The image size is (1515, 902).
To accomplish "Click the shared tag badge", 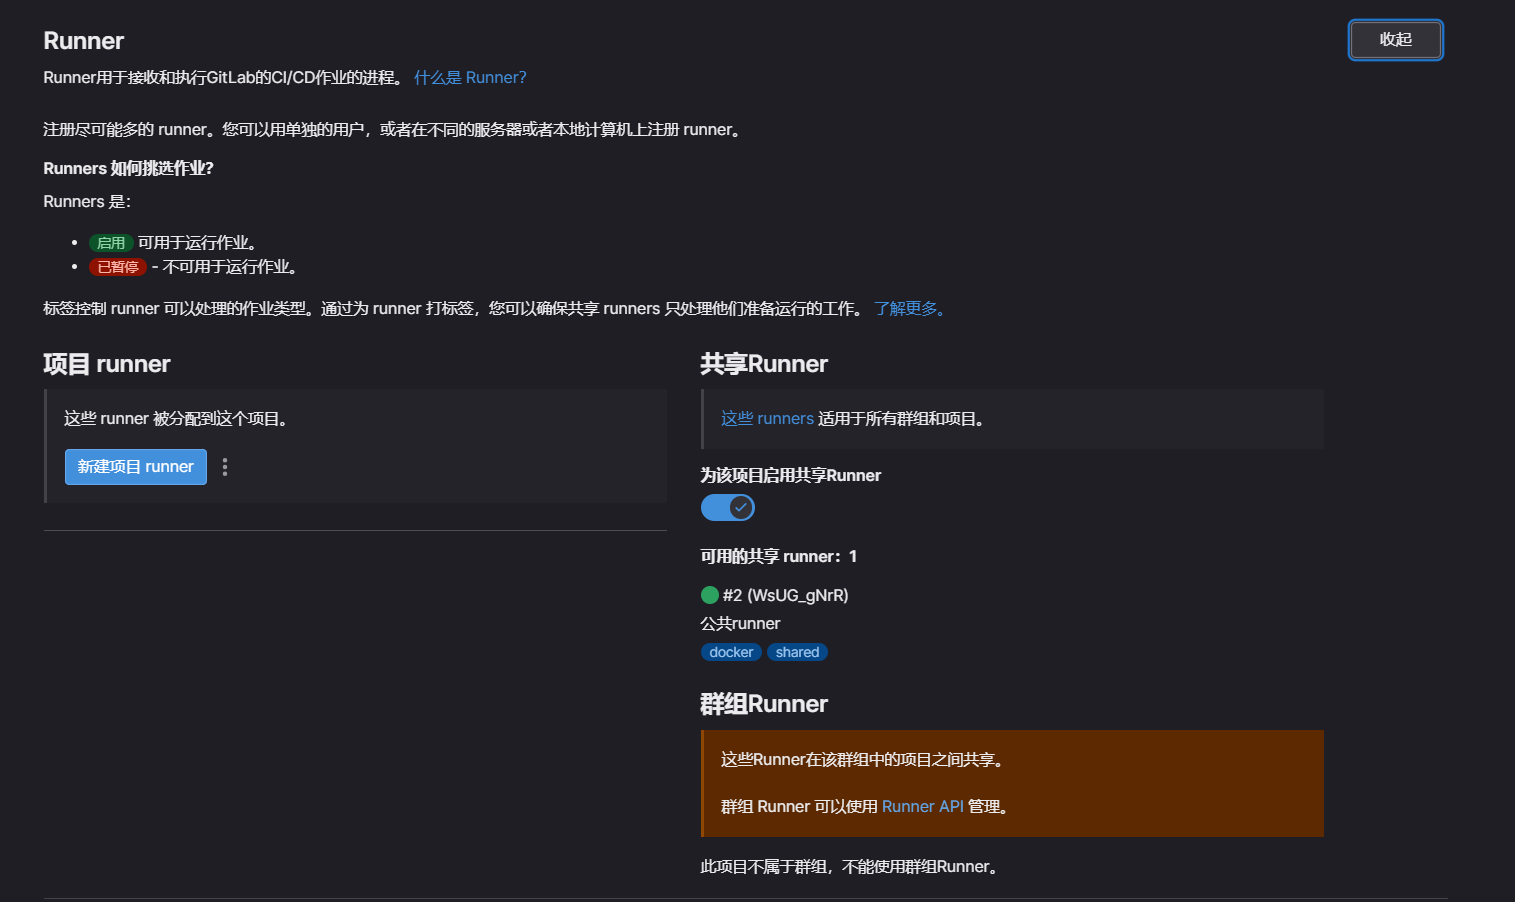I will tap(797, 652).
